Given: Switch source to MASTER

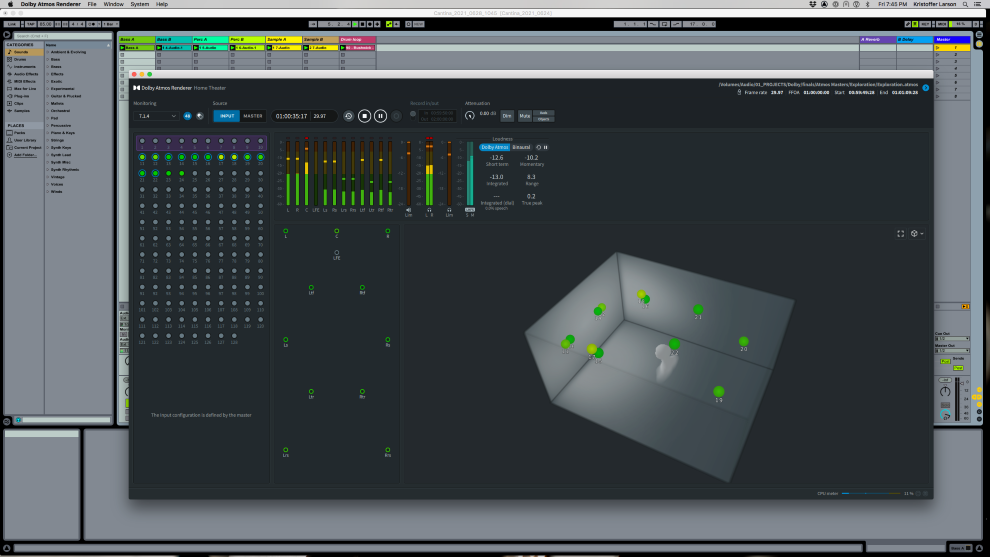Looking at the screenshot, I should coord(253,116).
